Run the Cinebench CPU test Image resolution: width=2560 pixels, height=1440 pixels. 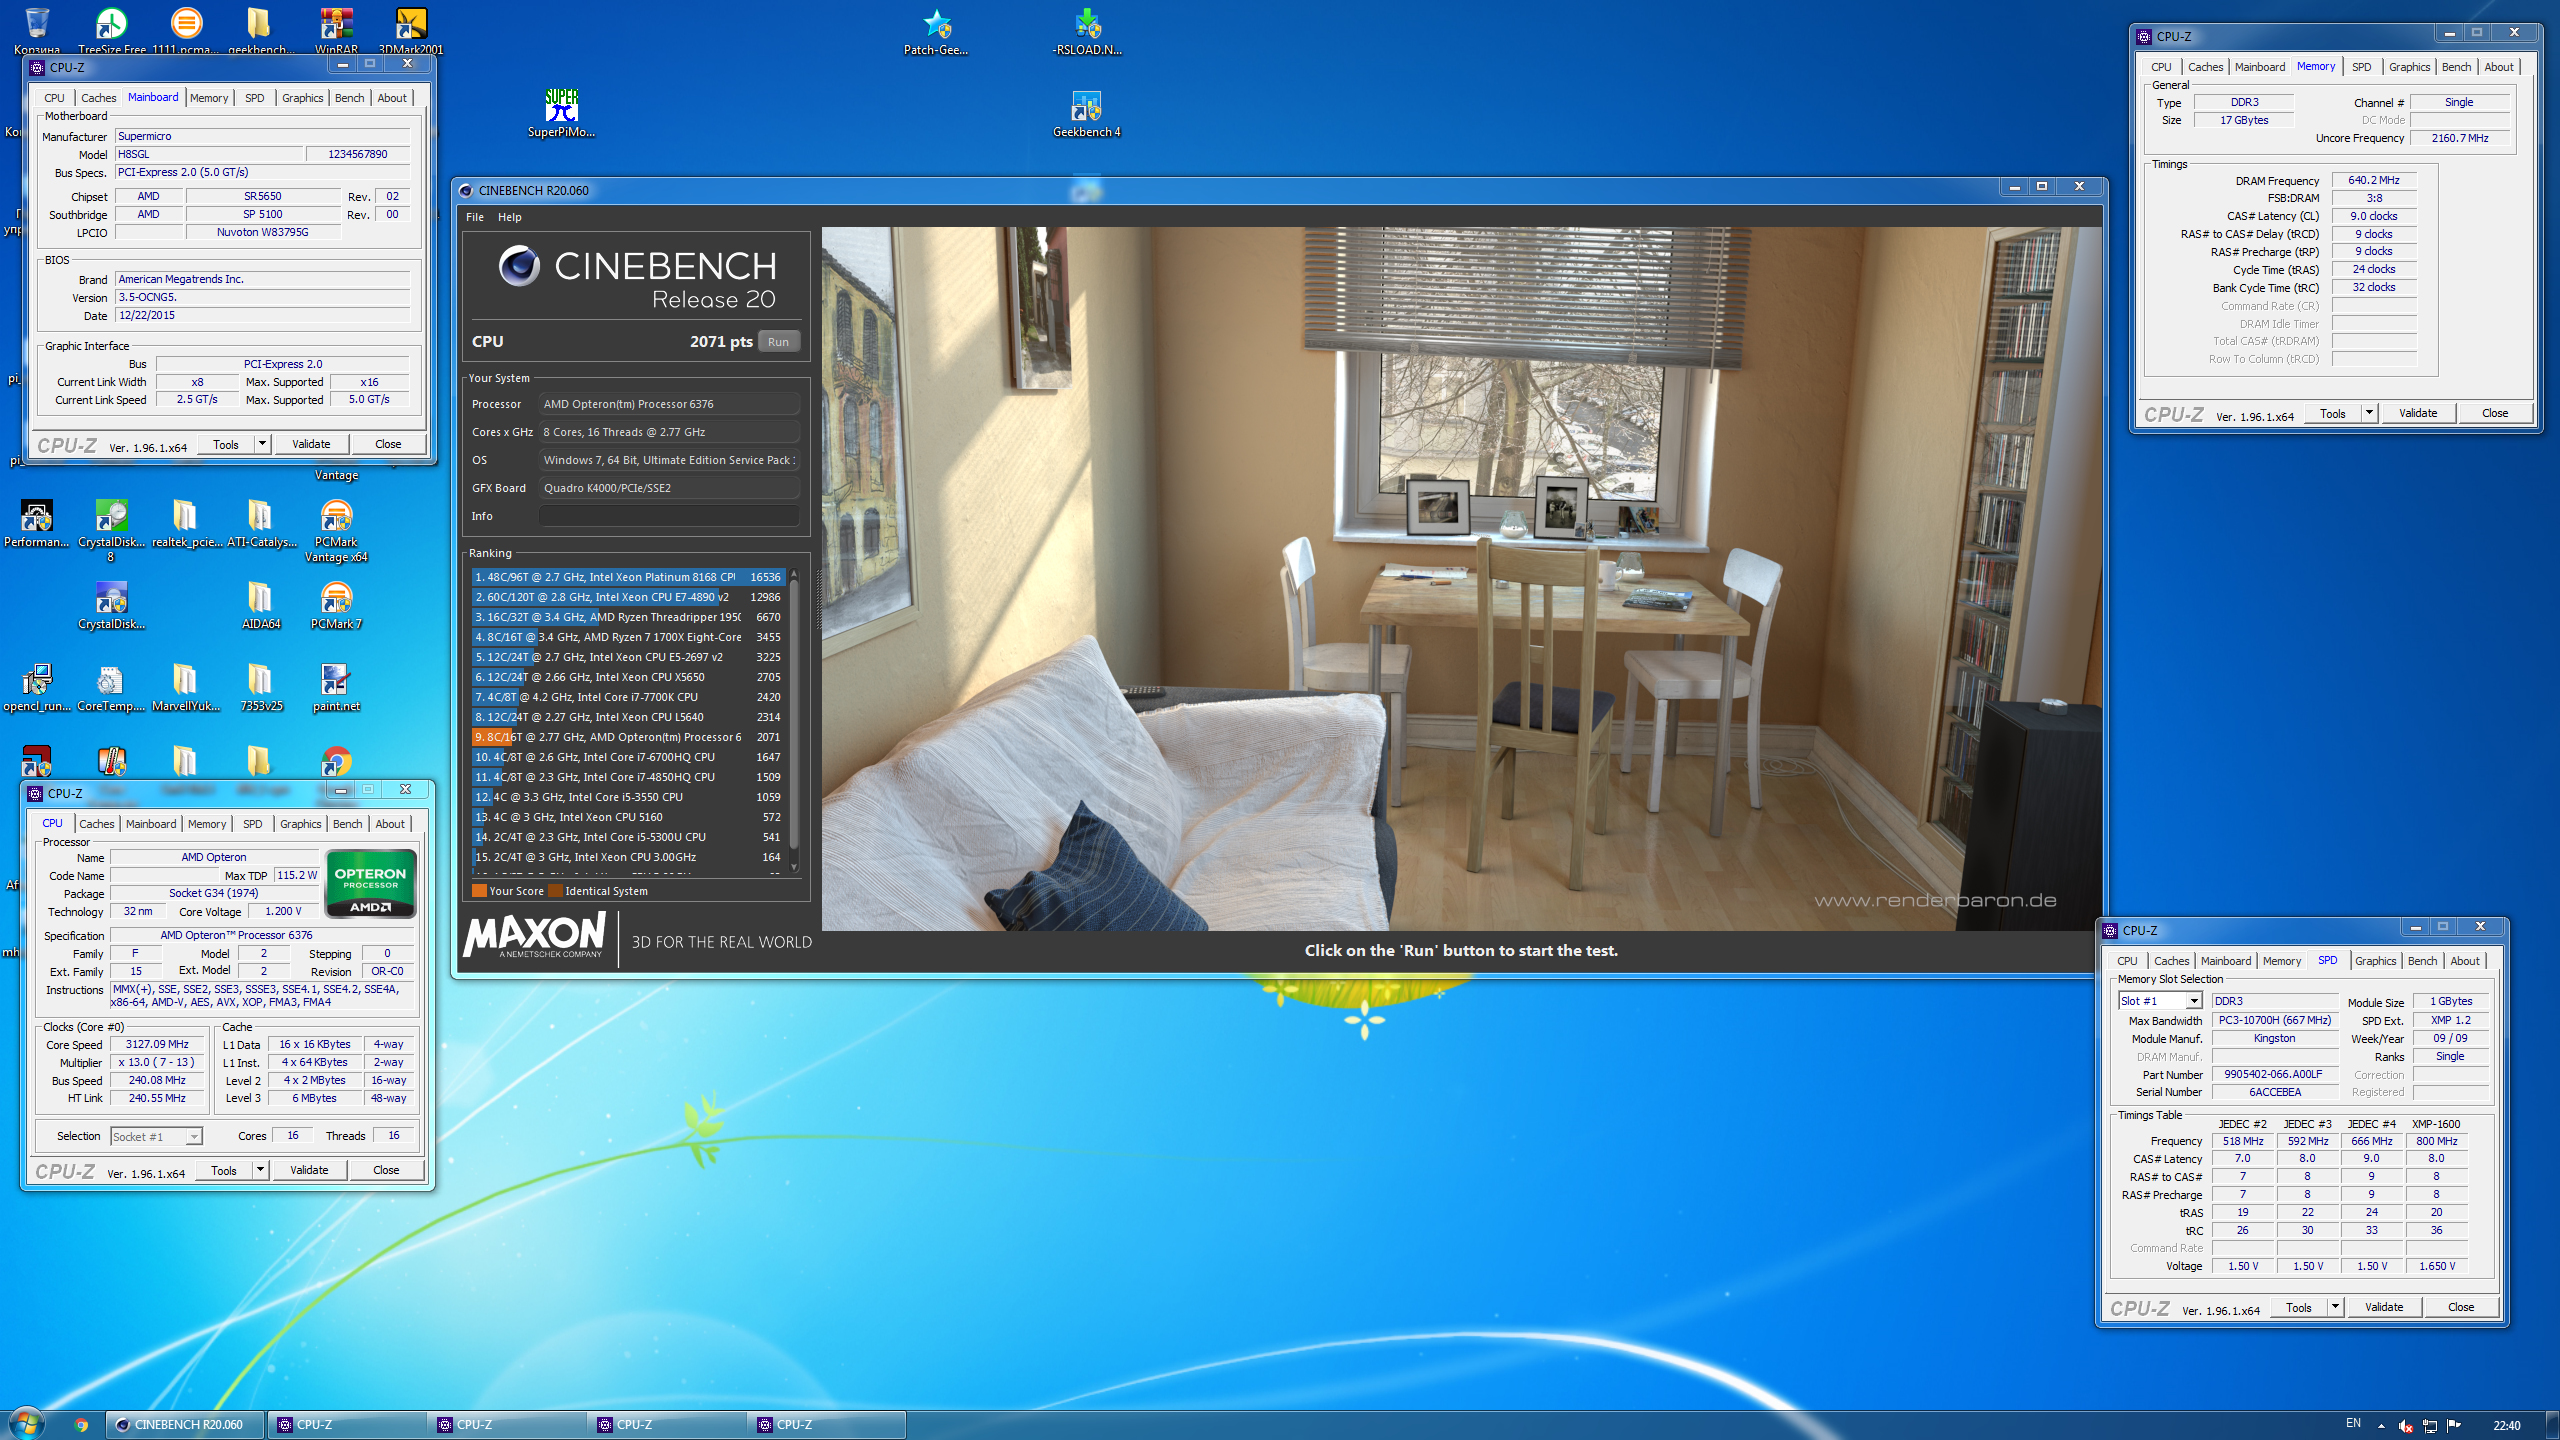(779, 342)
